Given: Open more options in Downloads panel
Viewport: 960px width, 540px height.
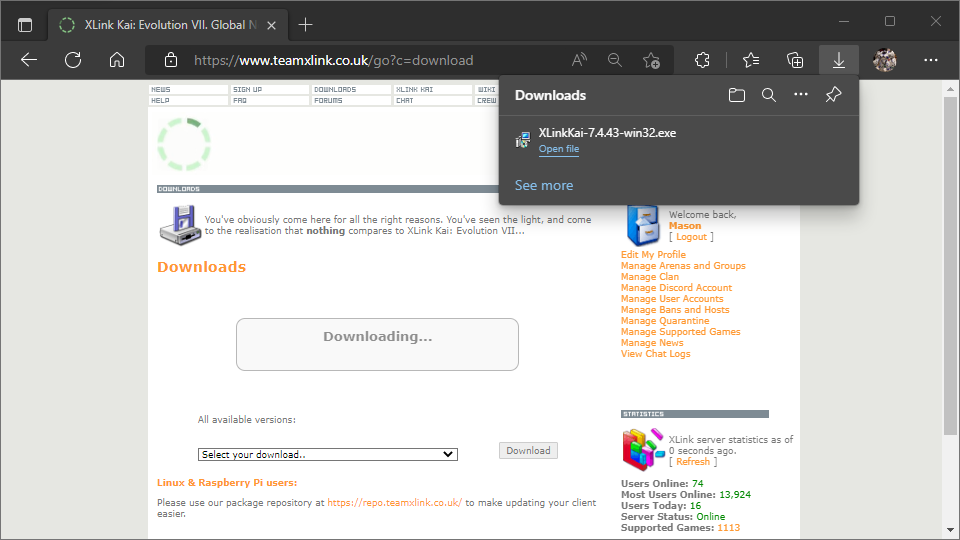Looking at the screenshot, I should [801, 96].
